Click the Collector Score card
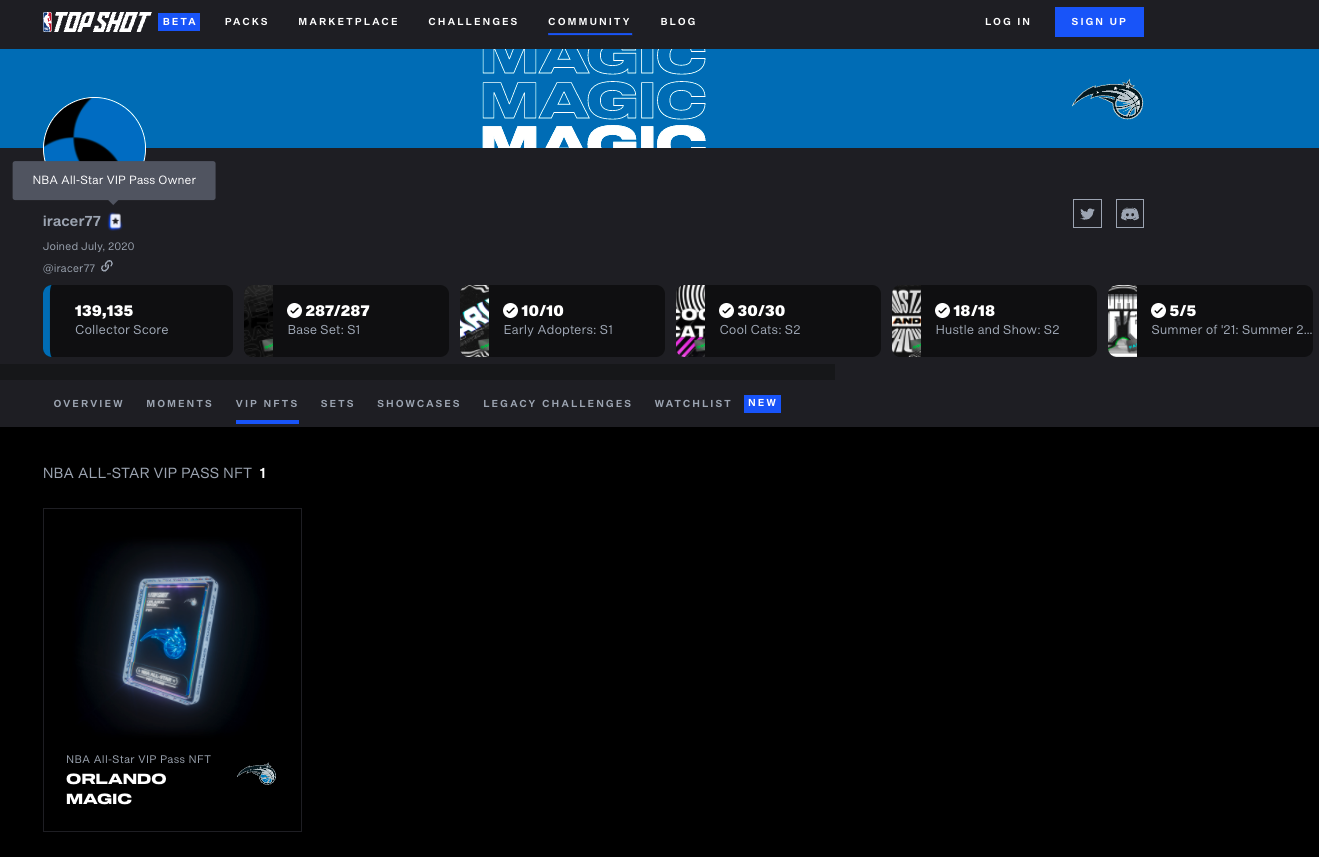1319x857 pixels. [x=138, y=321]
